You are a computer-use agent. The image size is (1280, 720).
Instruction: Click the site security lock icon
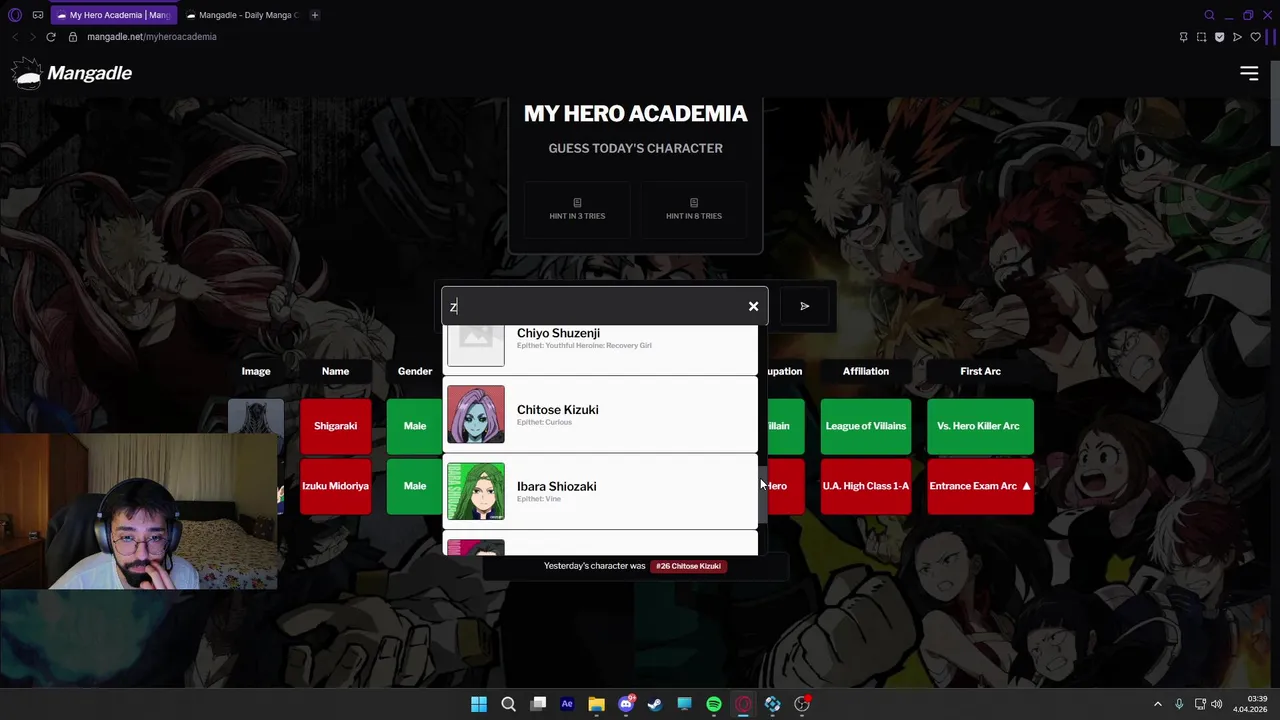[x=72, y=37]
